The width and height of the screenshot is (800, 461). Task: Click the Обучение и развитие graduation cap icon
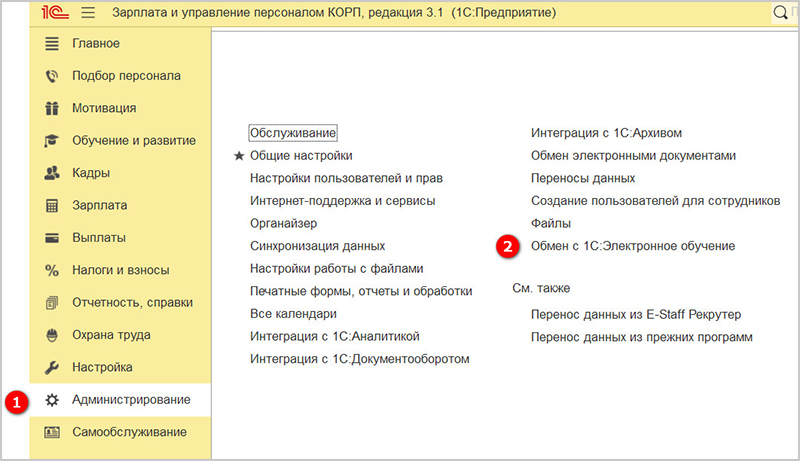[x=52, y=141]
